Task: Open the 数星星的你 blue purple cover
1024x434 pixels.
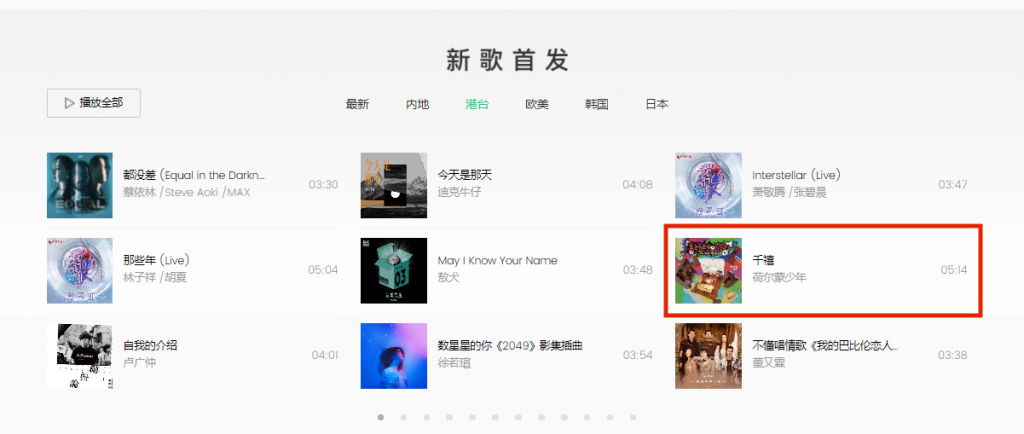Action: pos(394,356)
